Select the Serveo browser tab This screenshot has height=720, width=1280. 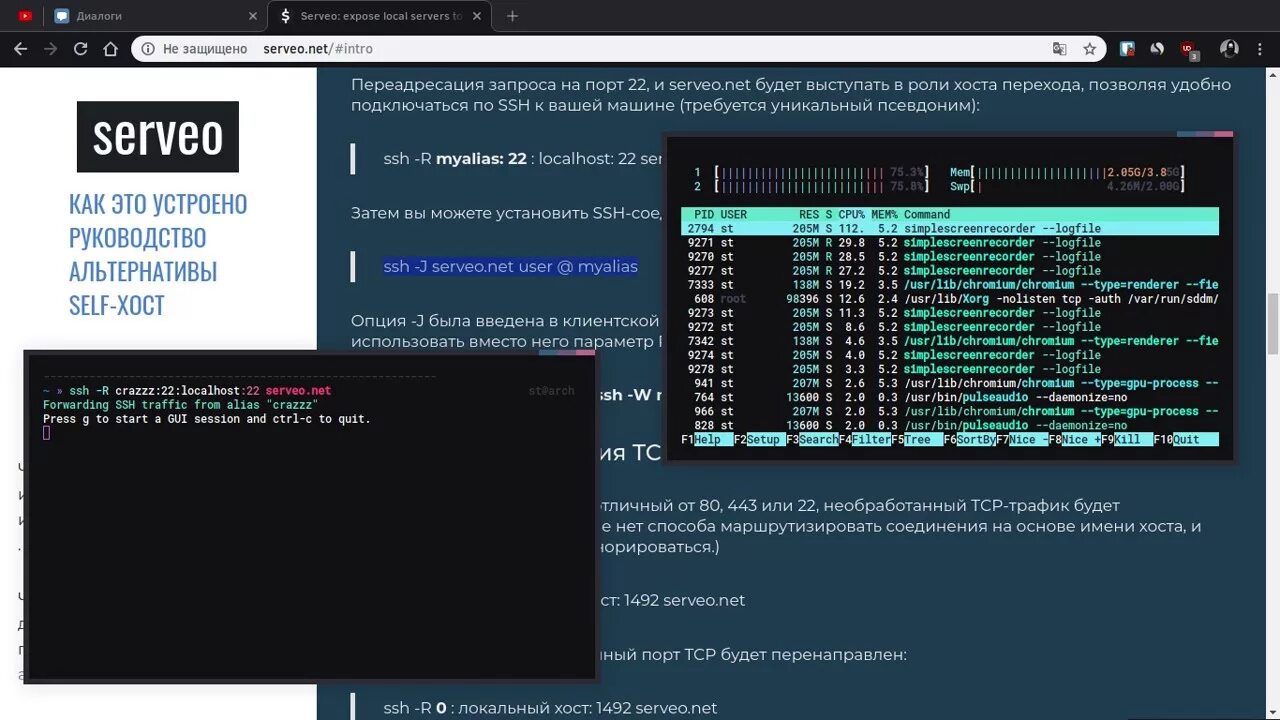(x=380, y=16)
